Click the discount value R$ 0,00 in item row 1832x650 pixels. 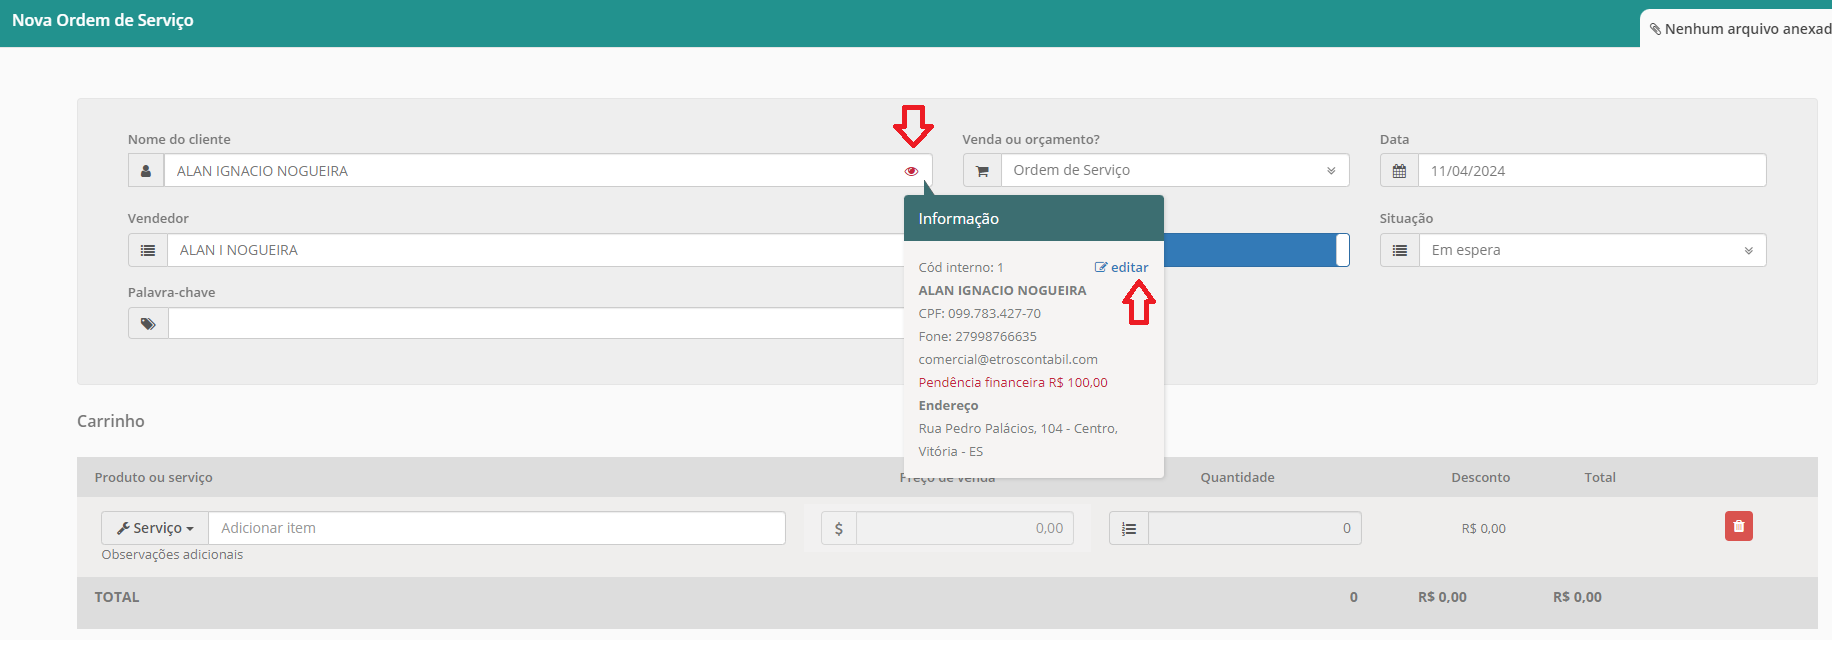coord(1484,528)
